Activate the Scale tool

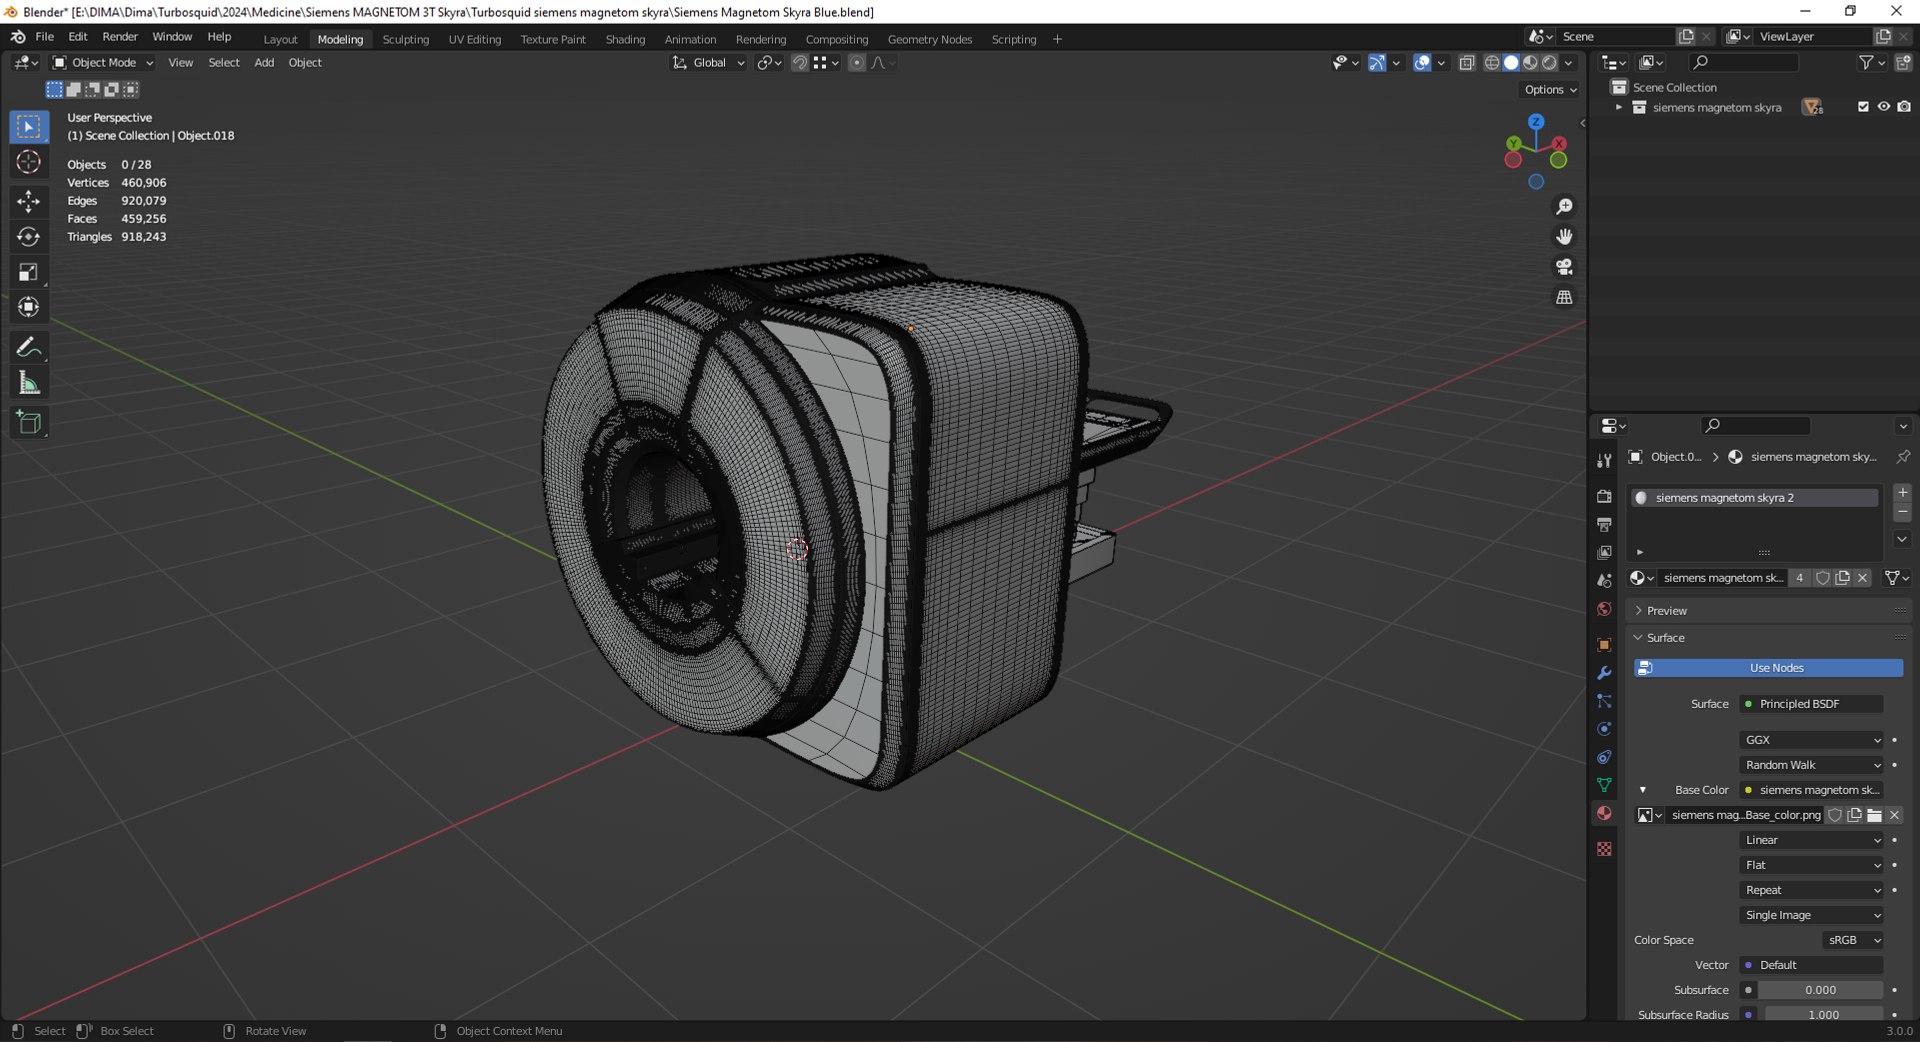click(x=28, y=272)
